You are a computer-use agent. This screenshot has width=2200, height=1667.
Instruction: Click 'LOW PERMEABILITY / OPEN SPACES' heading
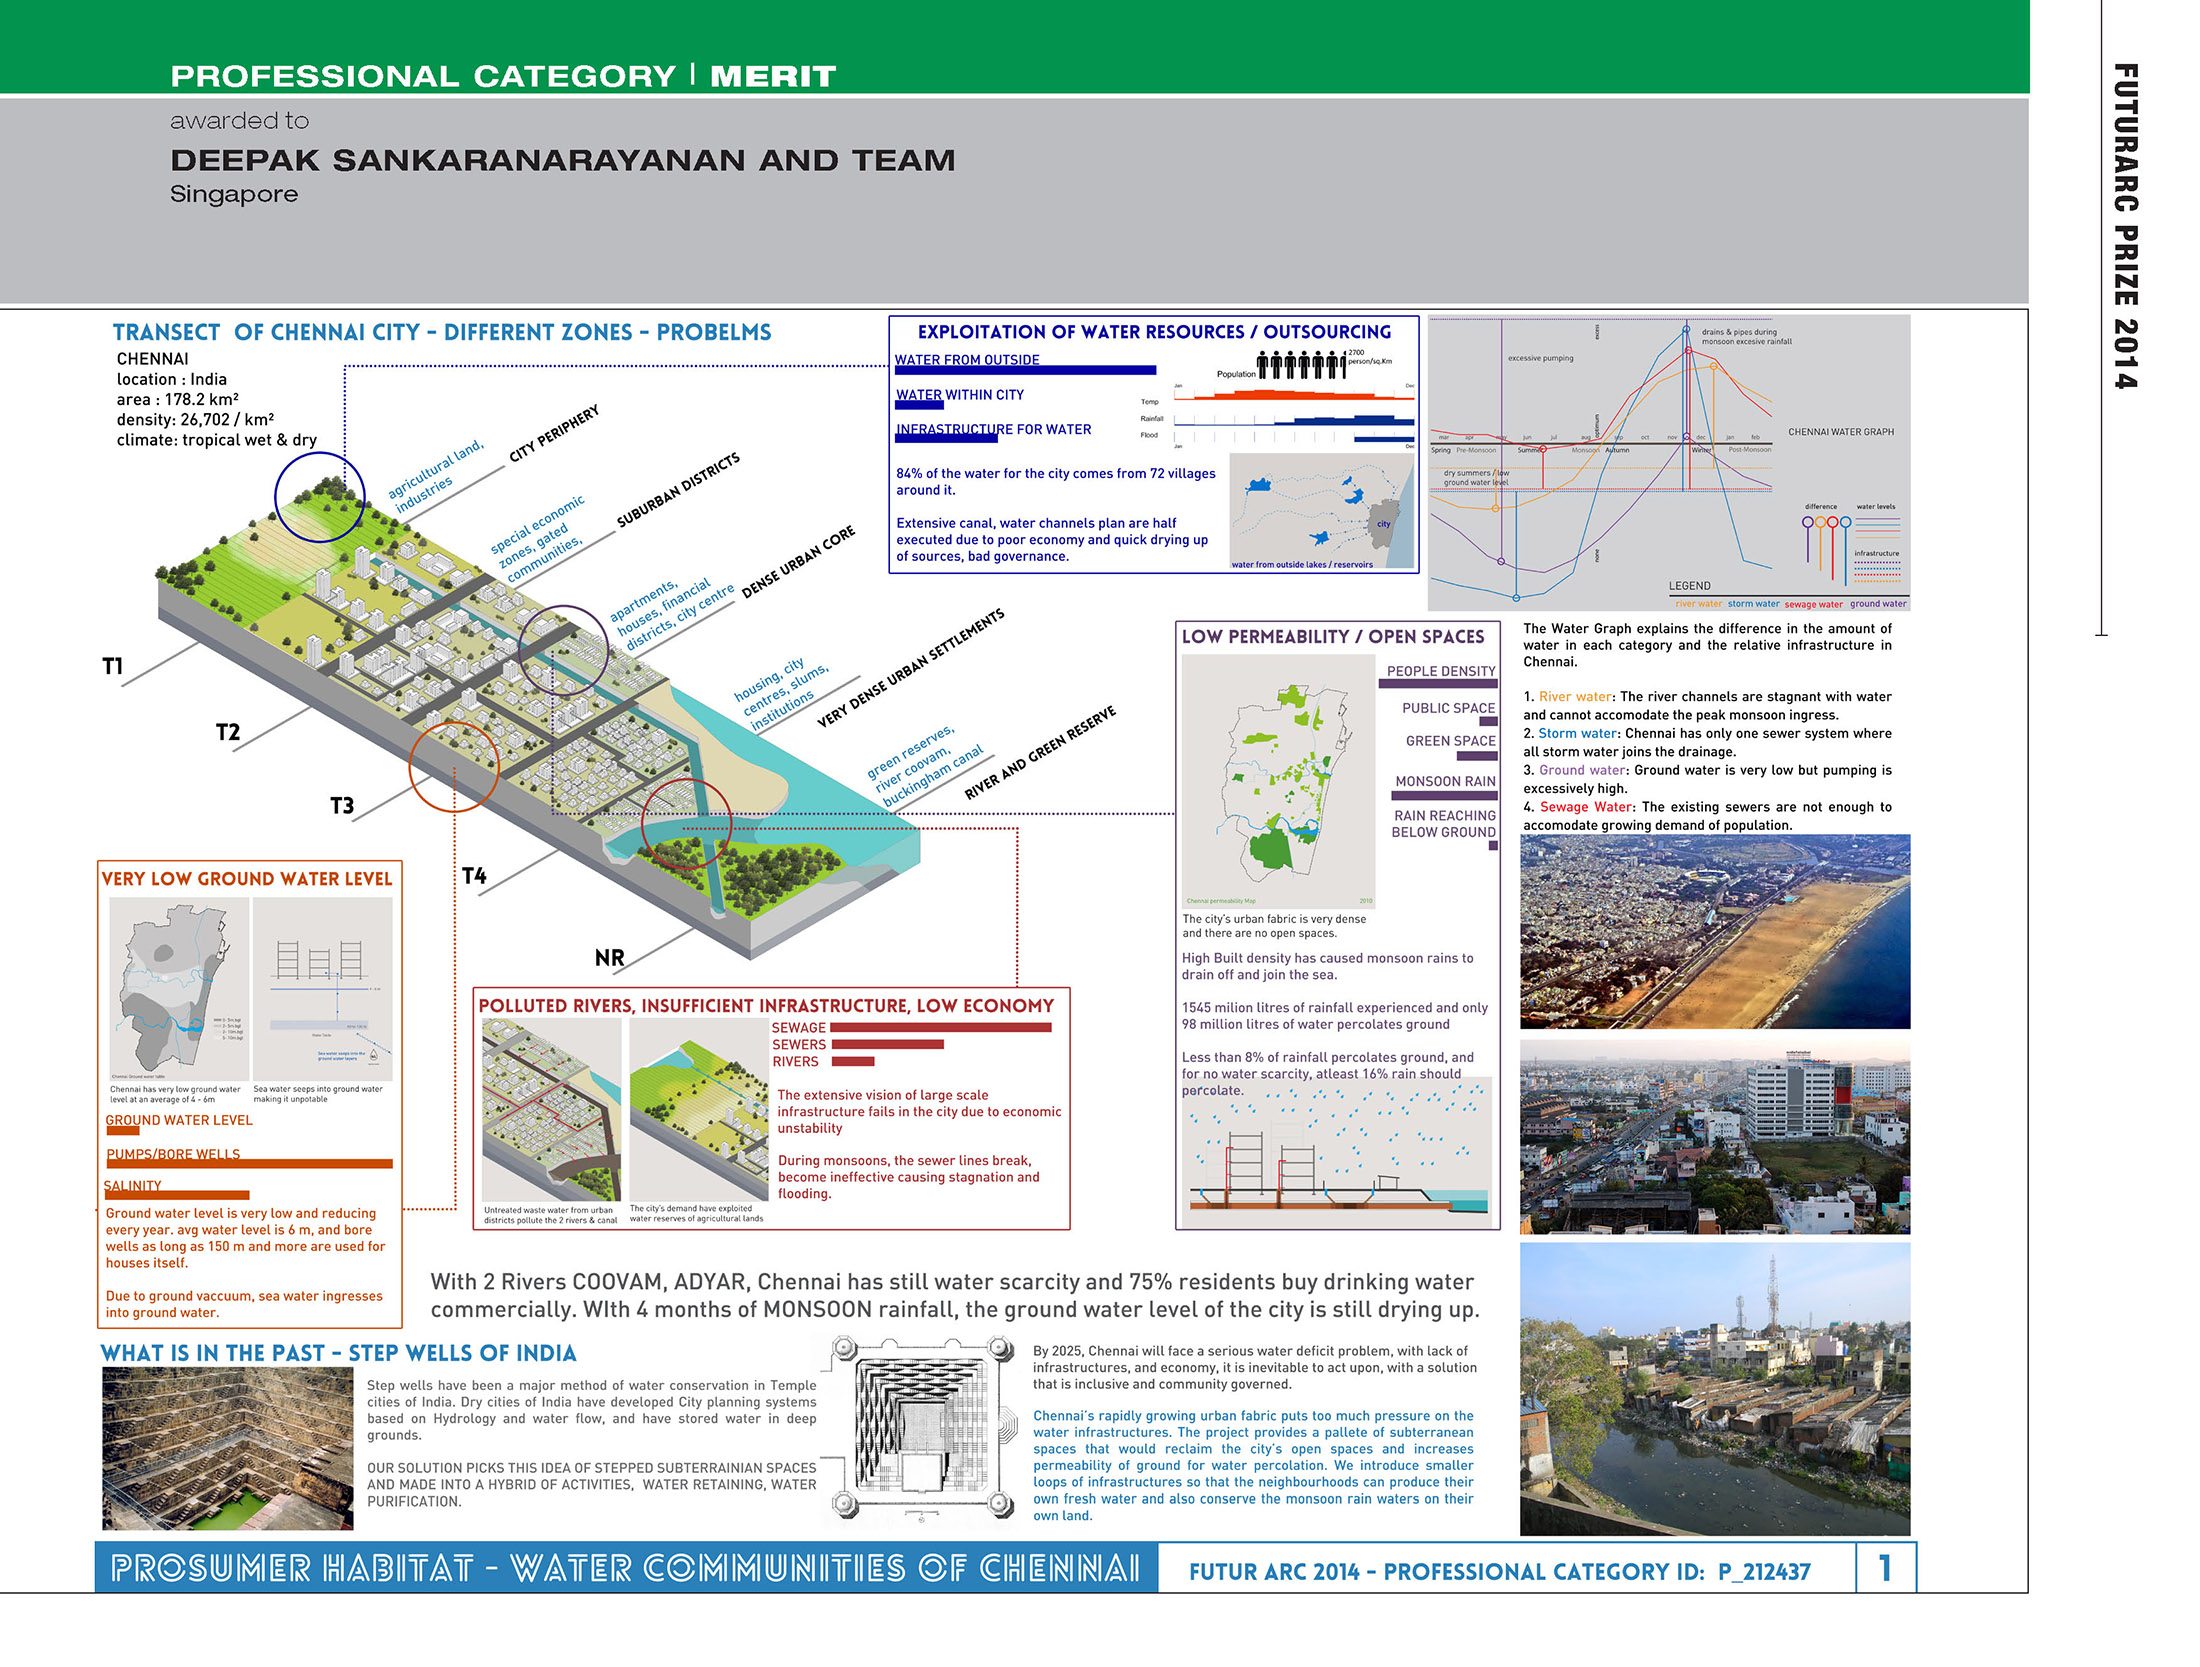coord(1333,636)
